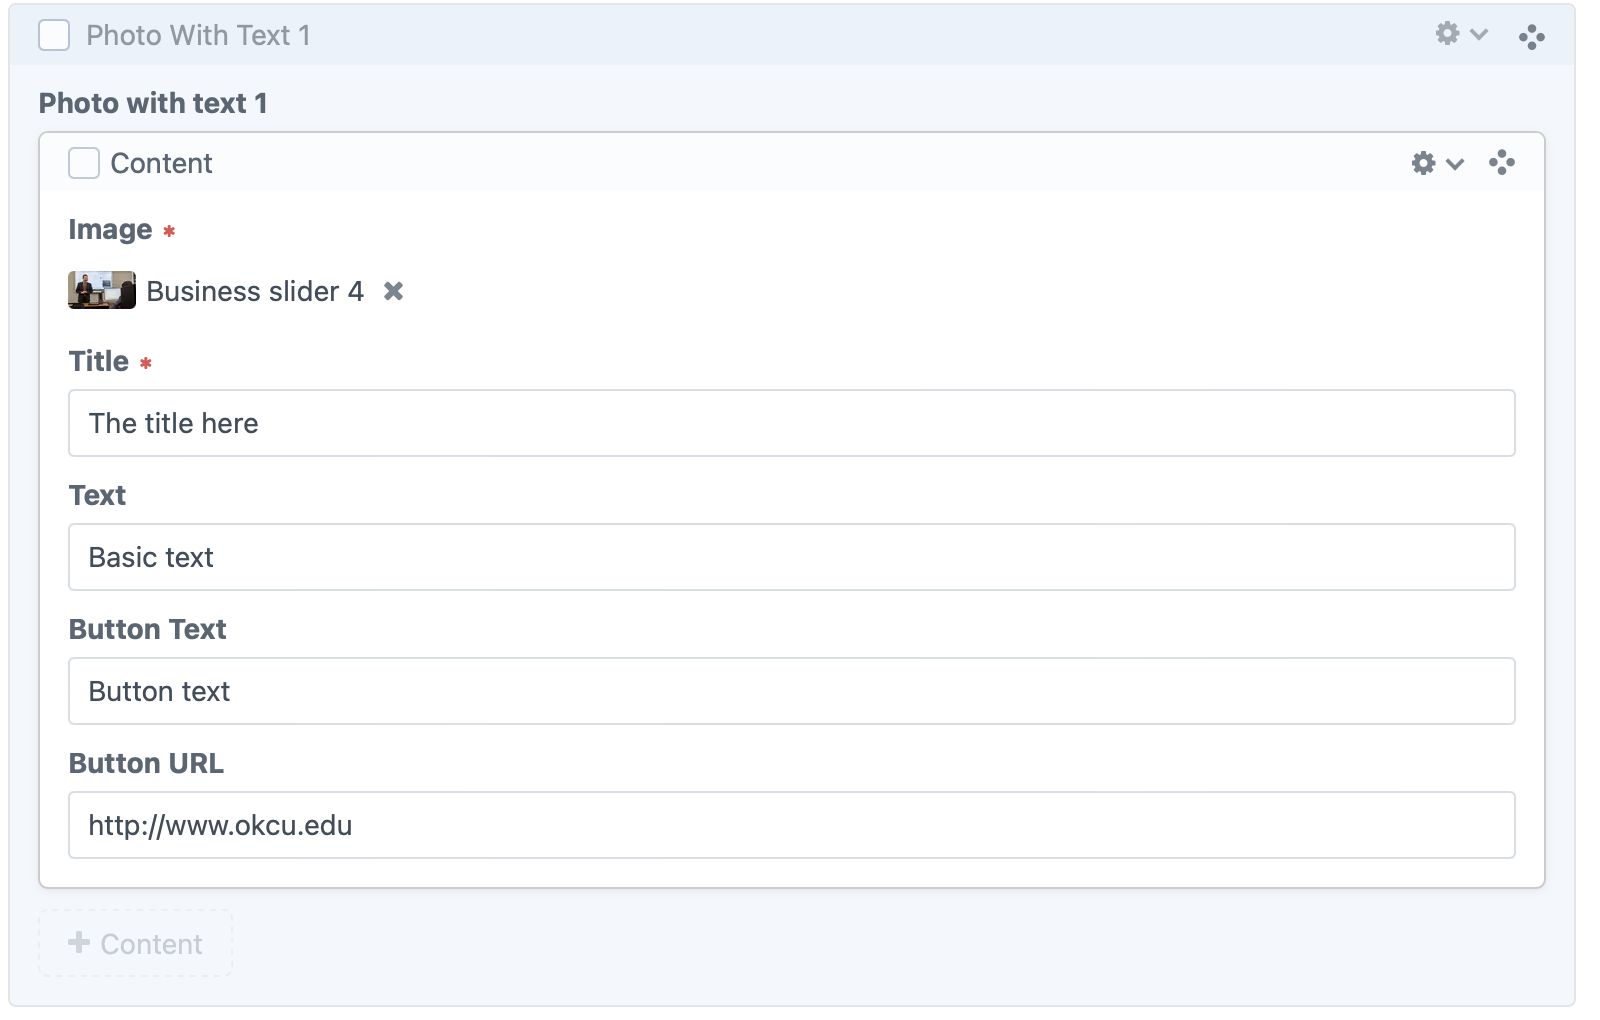Click the 'Photo With Text 1' header title
Image resolution: width=1600 pixels, height=1020 pixels.
(198, 35)
